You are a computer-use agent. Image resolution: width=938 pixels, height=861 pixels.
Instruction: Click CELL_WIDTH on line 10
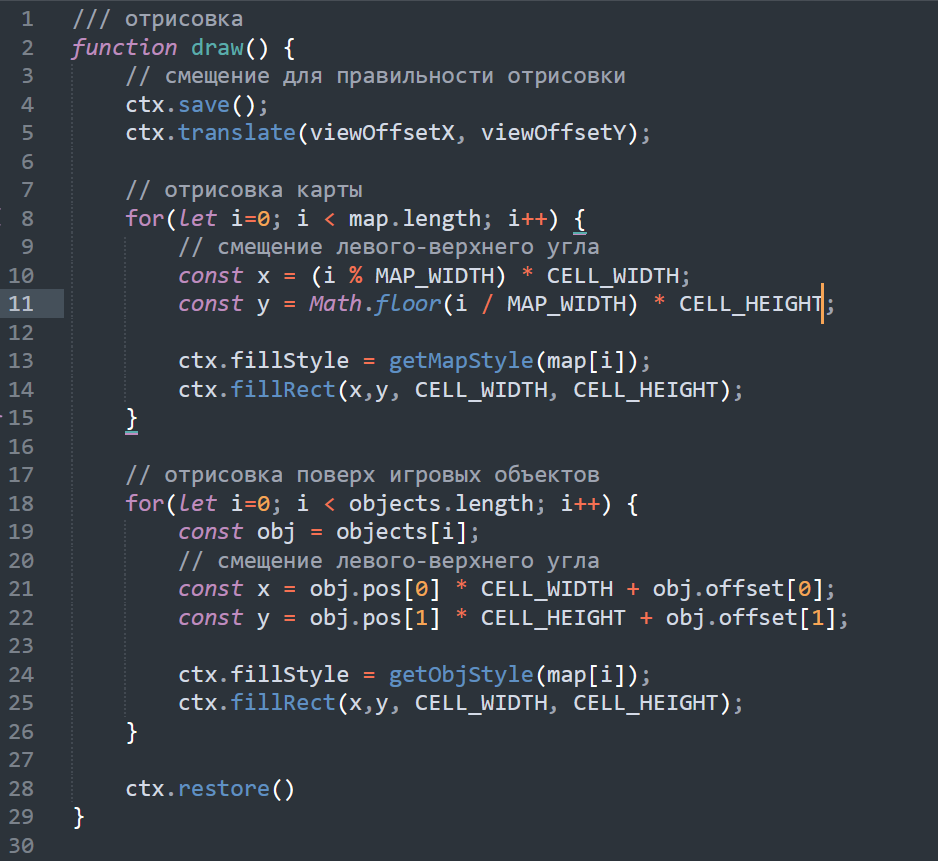point(613,276)
